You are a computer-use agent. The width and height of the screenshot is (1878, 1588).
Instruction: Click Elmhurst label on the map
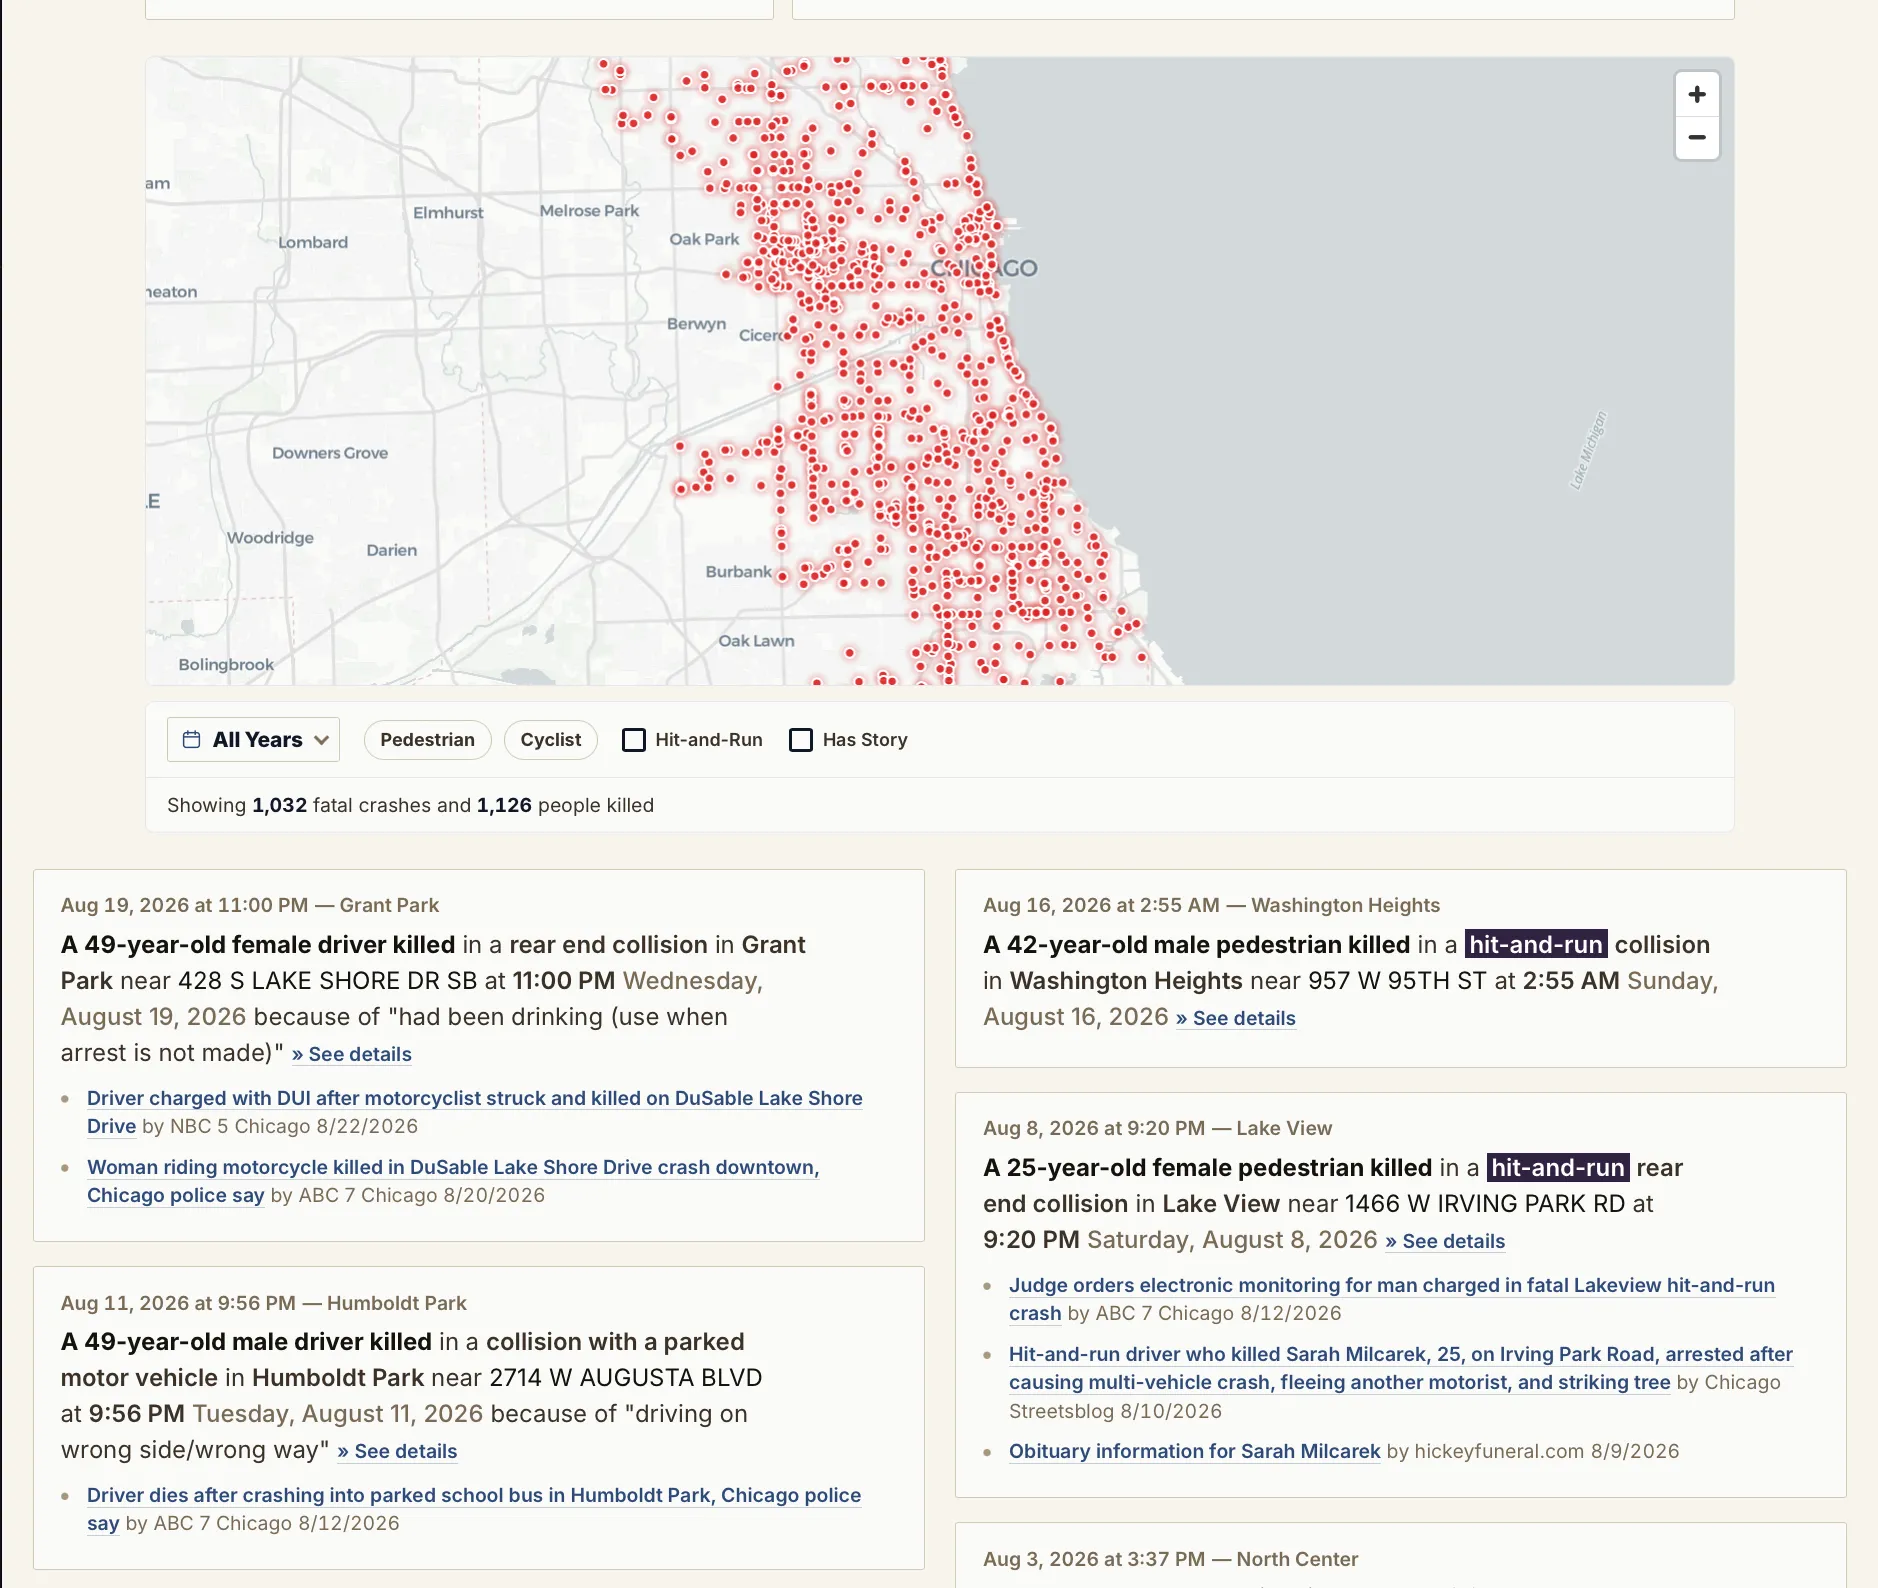pyautogui.click(x=448, y=213)
